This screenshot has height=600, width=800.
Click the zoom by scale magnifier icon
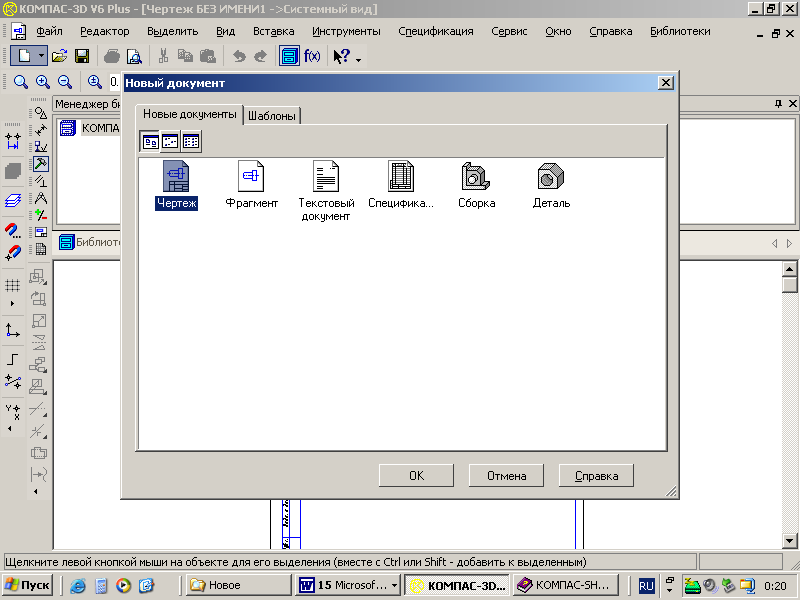click(94, 82)
